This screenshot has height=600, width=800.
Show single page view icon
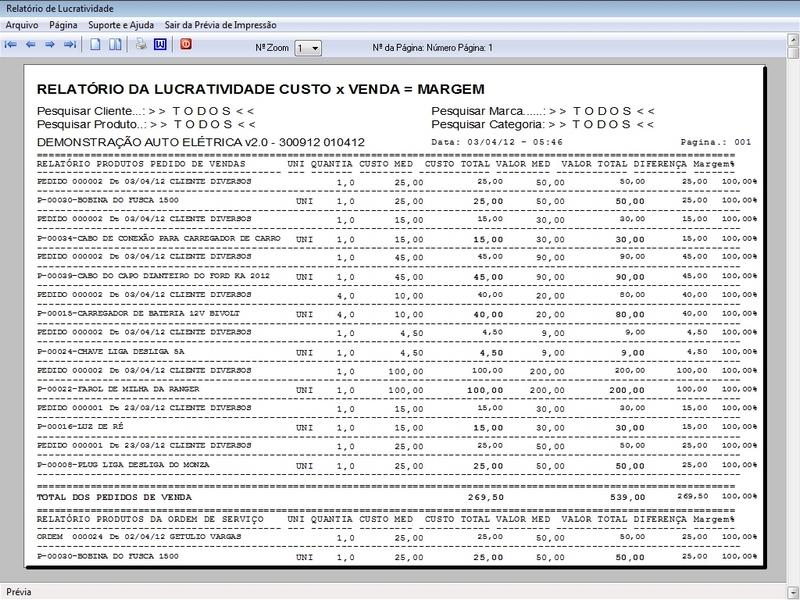95,44
